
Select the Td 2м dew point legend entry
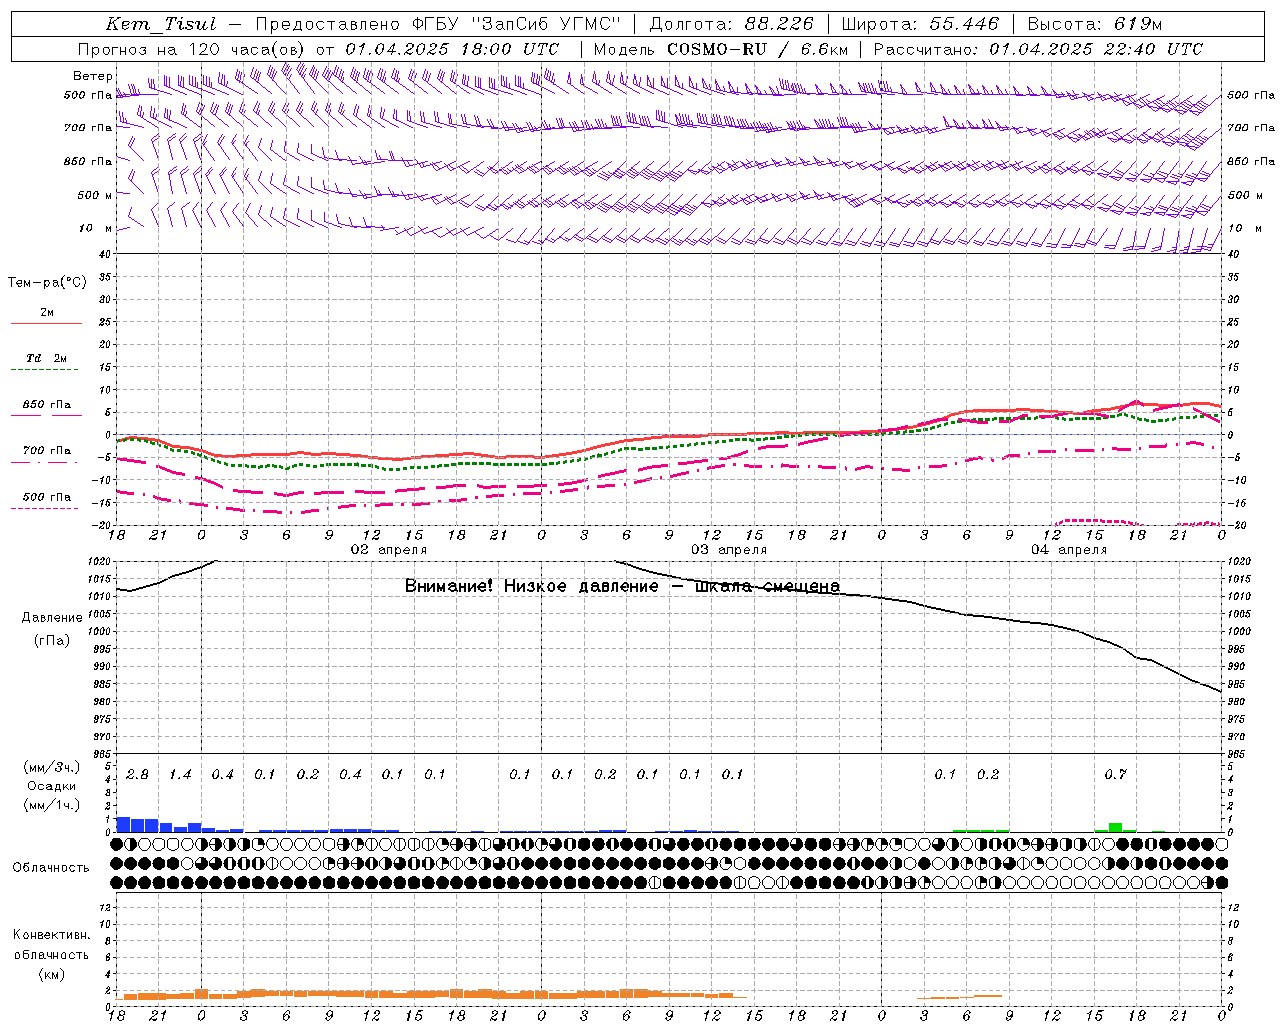47,358
